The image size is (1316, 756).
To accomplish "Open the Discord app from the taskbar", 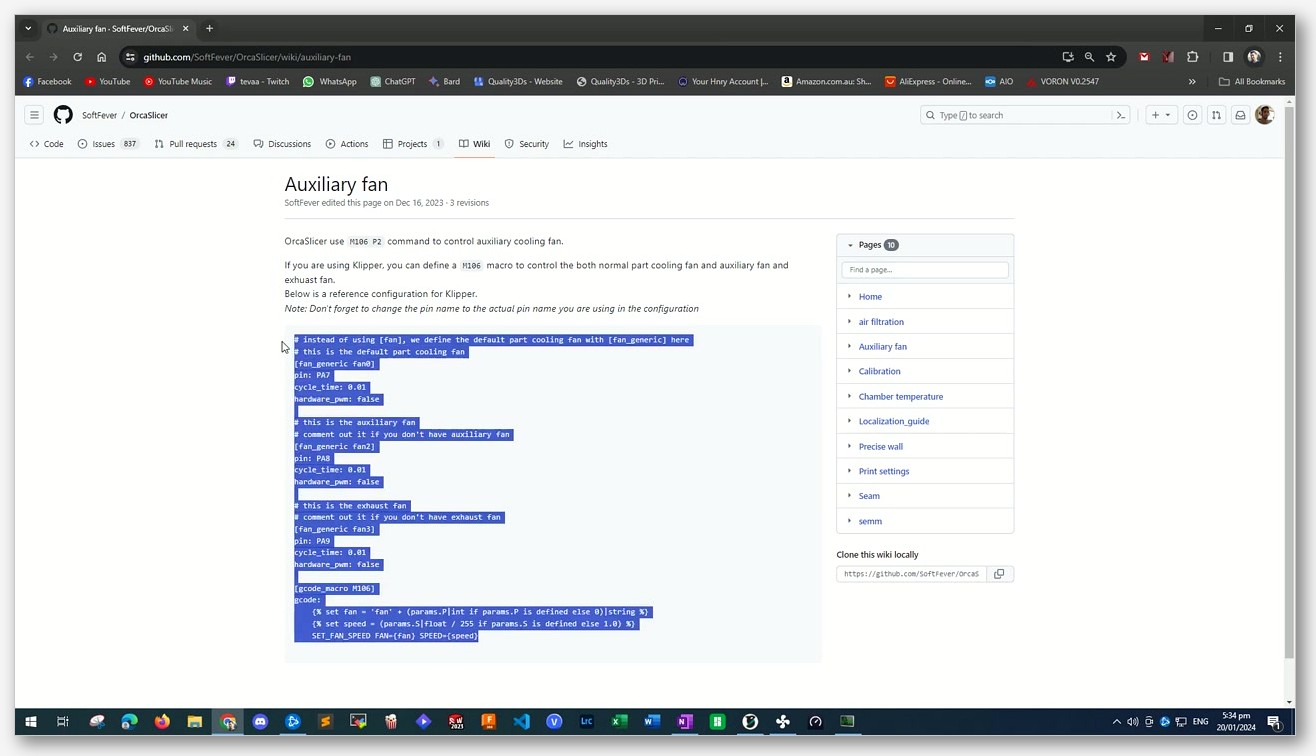I will click(x=261, y=721).
